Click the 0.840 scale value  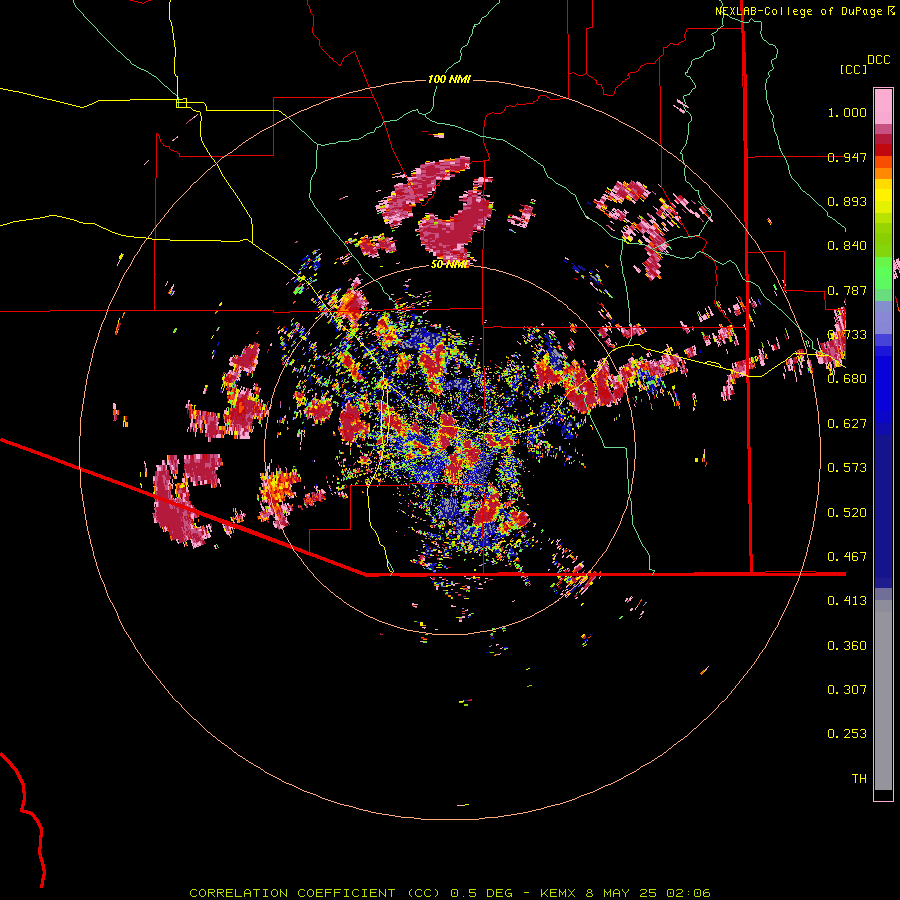click(x=847, y=246)
